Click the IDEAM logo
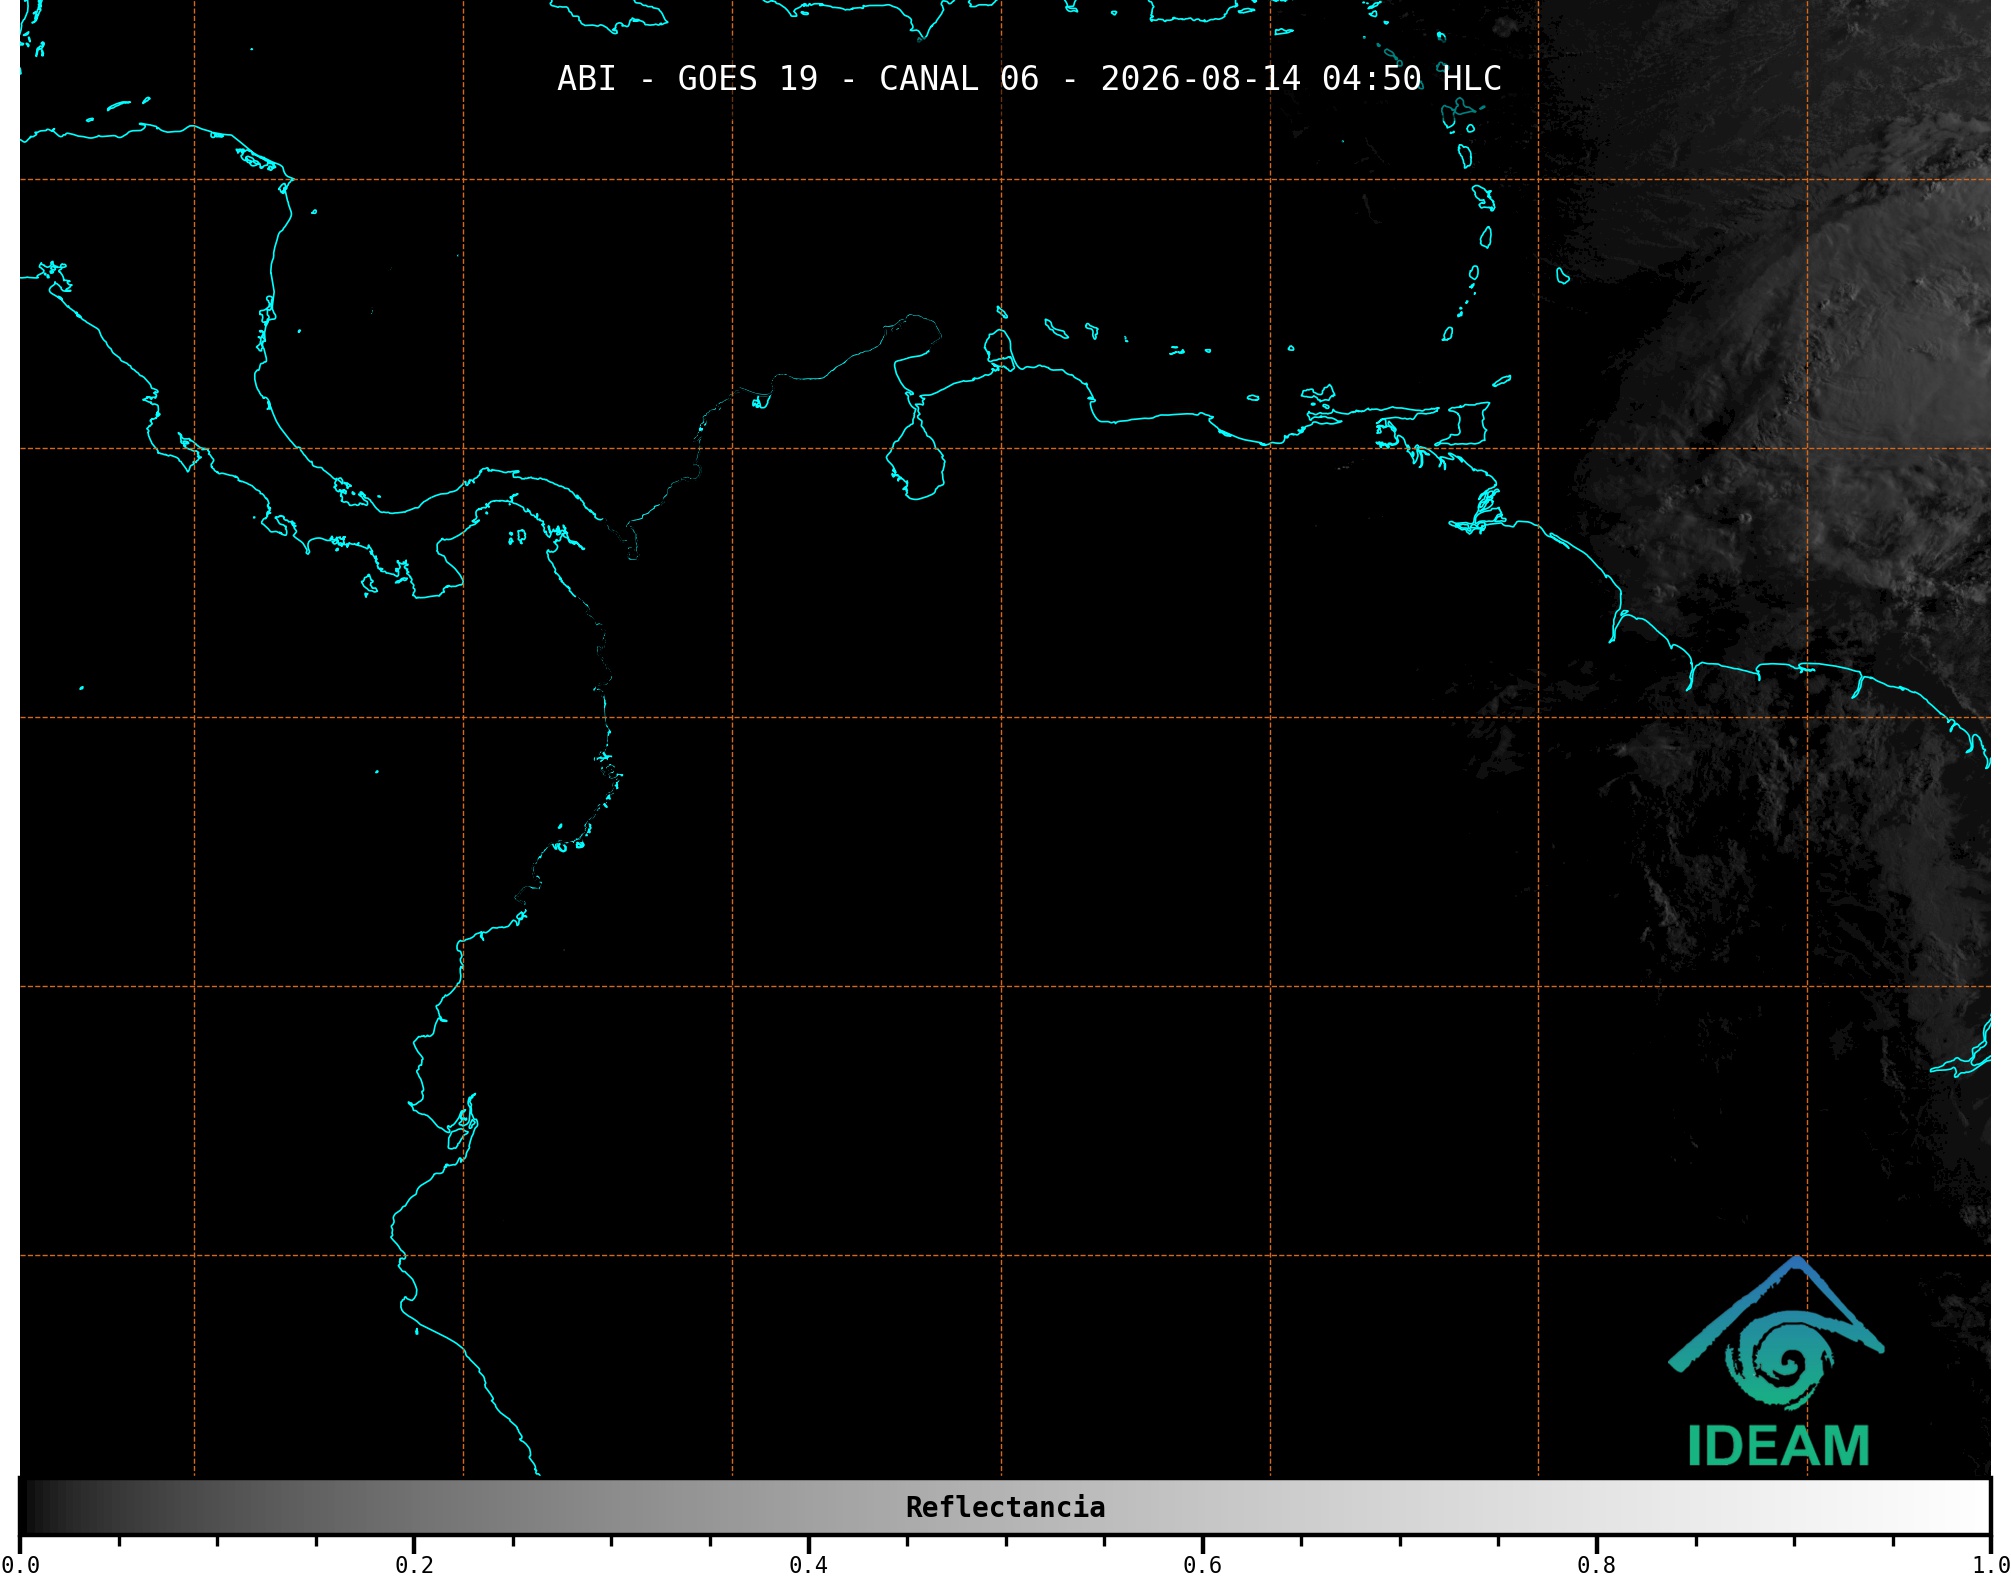Viewport: 2011px width, 1577px height. tap(1777, 1362)
